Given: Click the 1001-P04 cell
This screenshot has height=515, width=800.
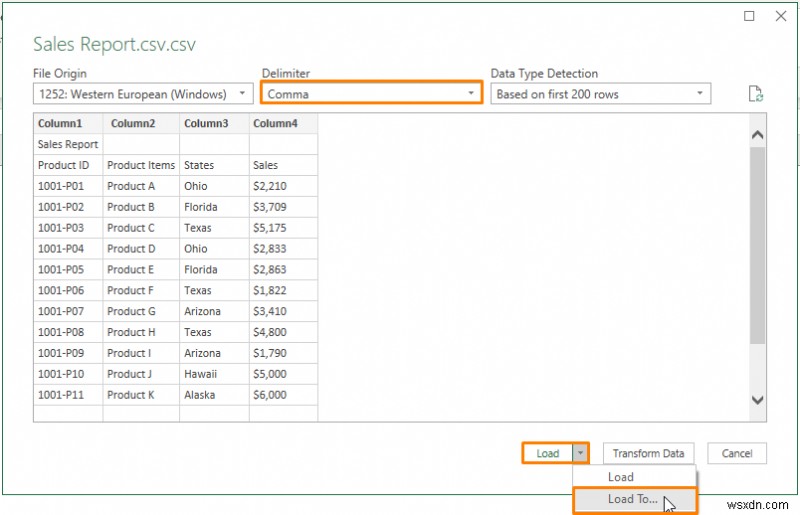Looking at the screenshot, I should pyautogui.click(x=68, y=249).
